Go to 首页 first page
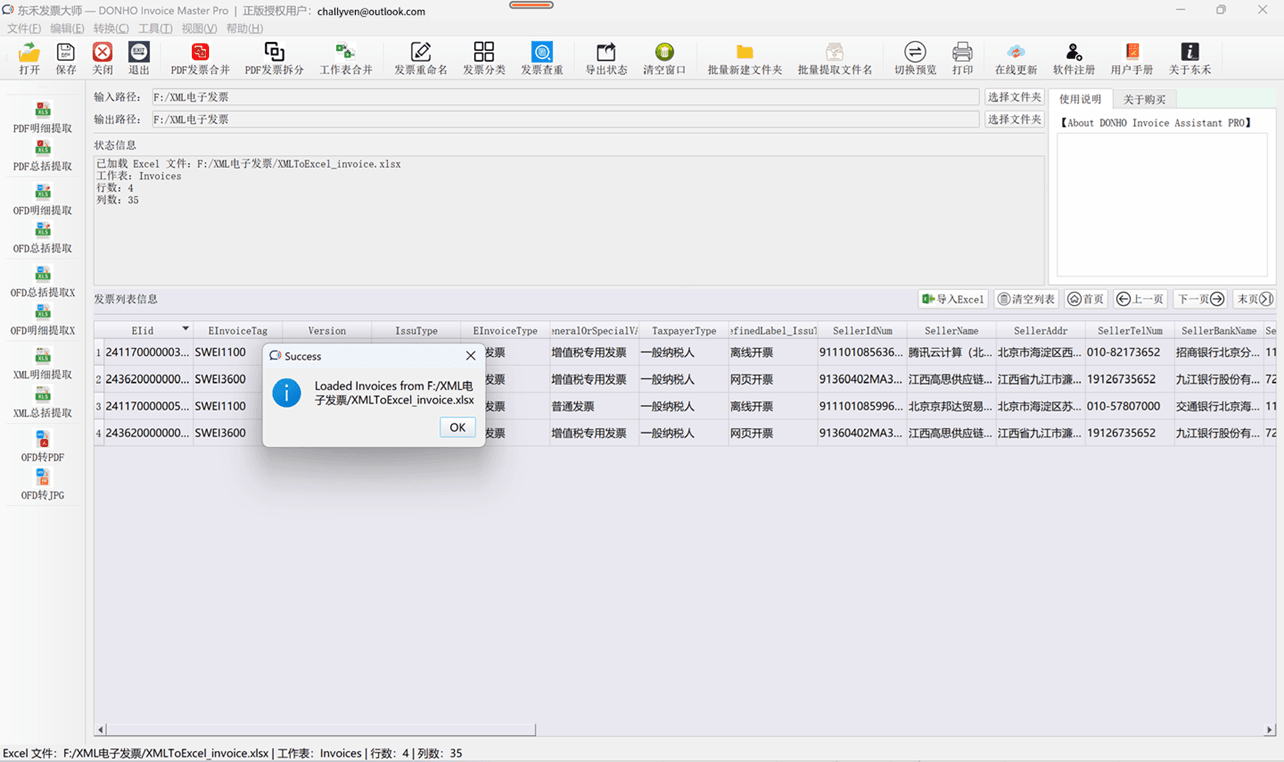 [1086, 299]
